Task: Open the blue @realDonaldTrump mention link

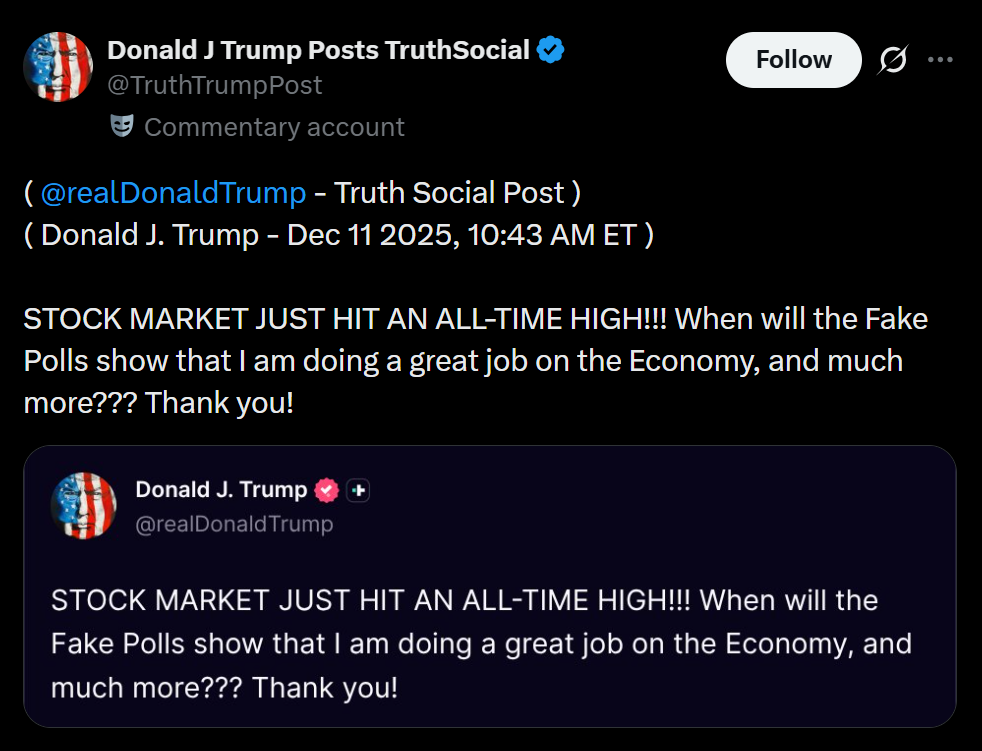Action: (x=173, y=192)
